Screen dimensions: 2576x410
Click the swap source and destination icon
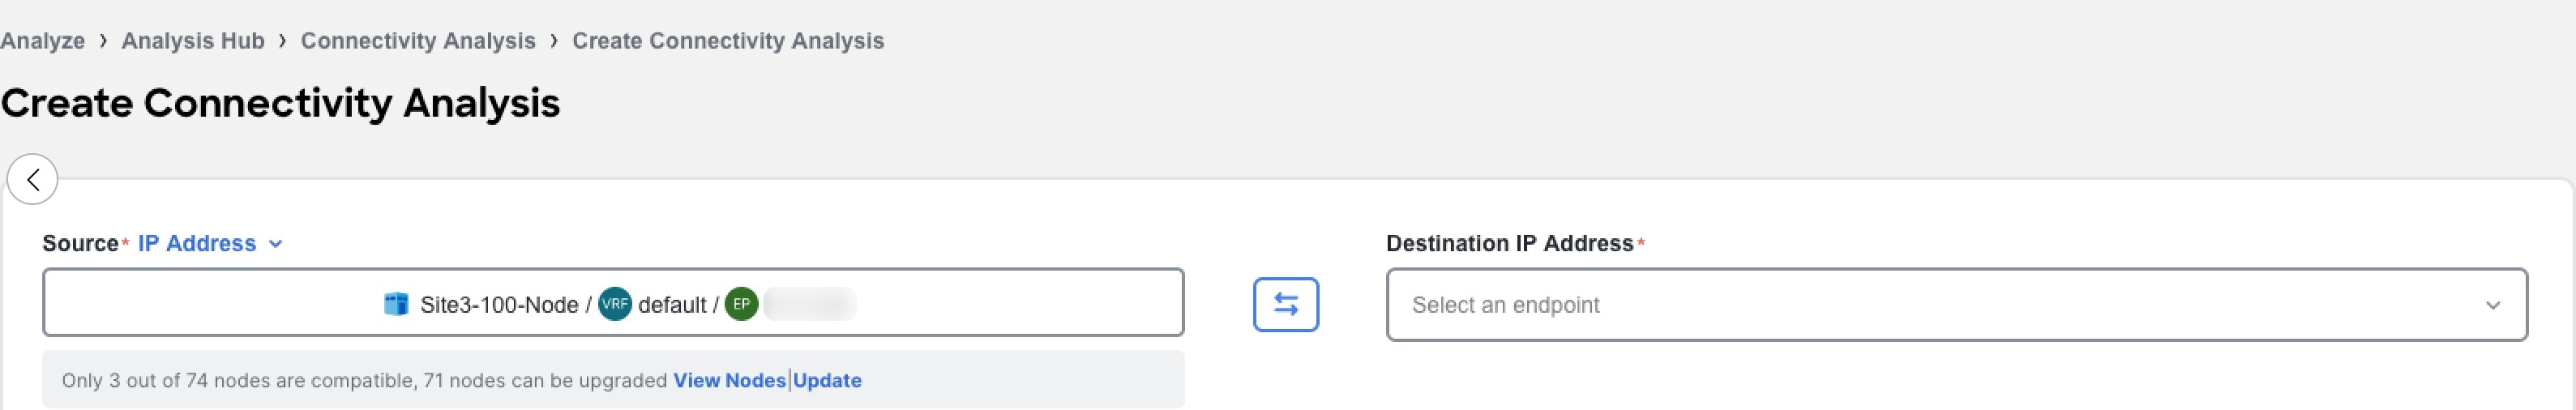[x=1285, y=304]
